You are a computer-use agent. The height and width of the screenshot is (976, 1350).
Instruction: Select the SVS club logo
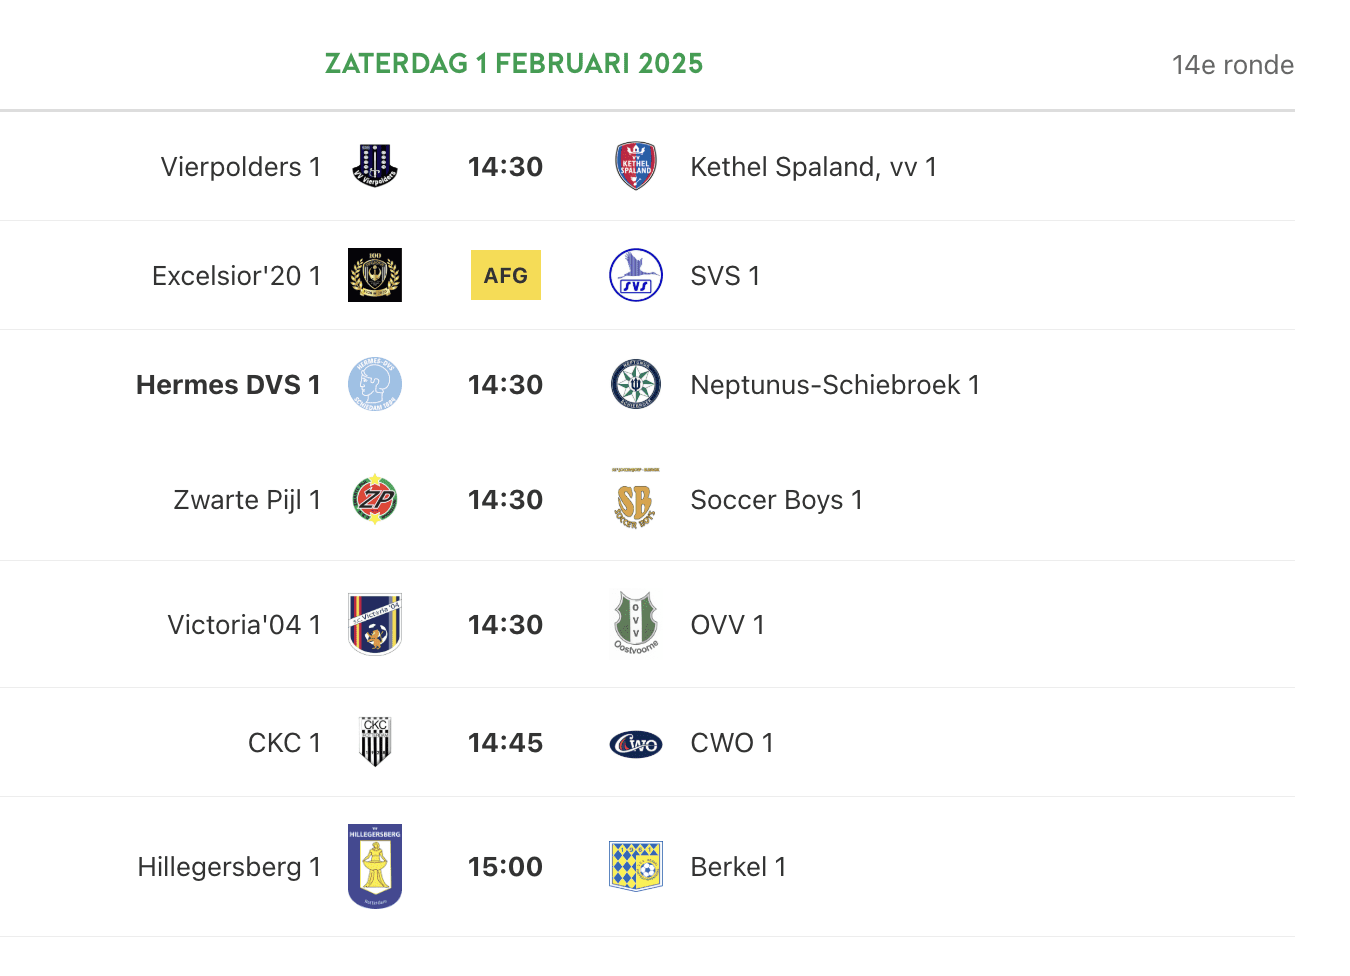(x=636, y=275)
